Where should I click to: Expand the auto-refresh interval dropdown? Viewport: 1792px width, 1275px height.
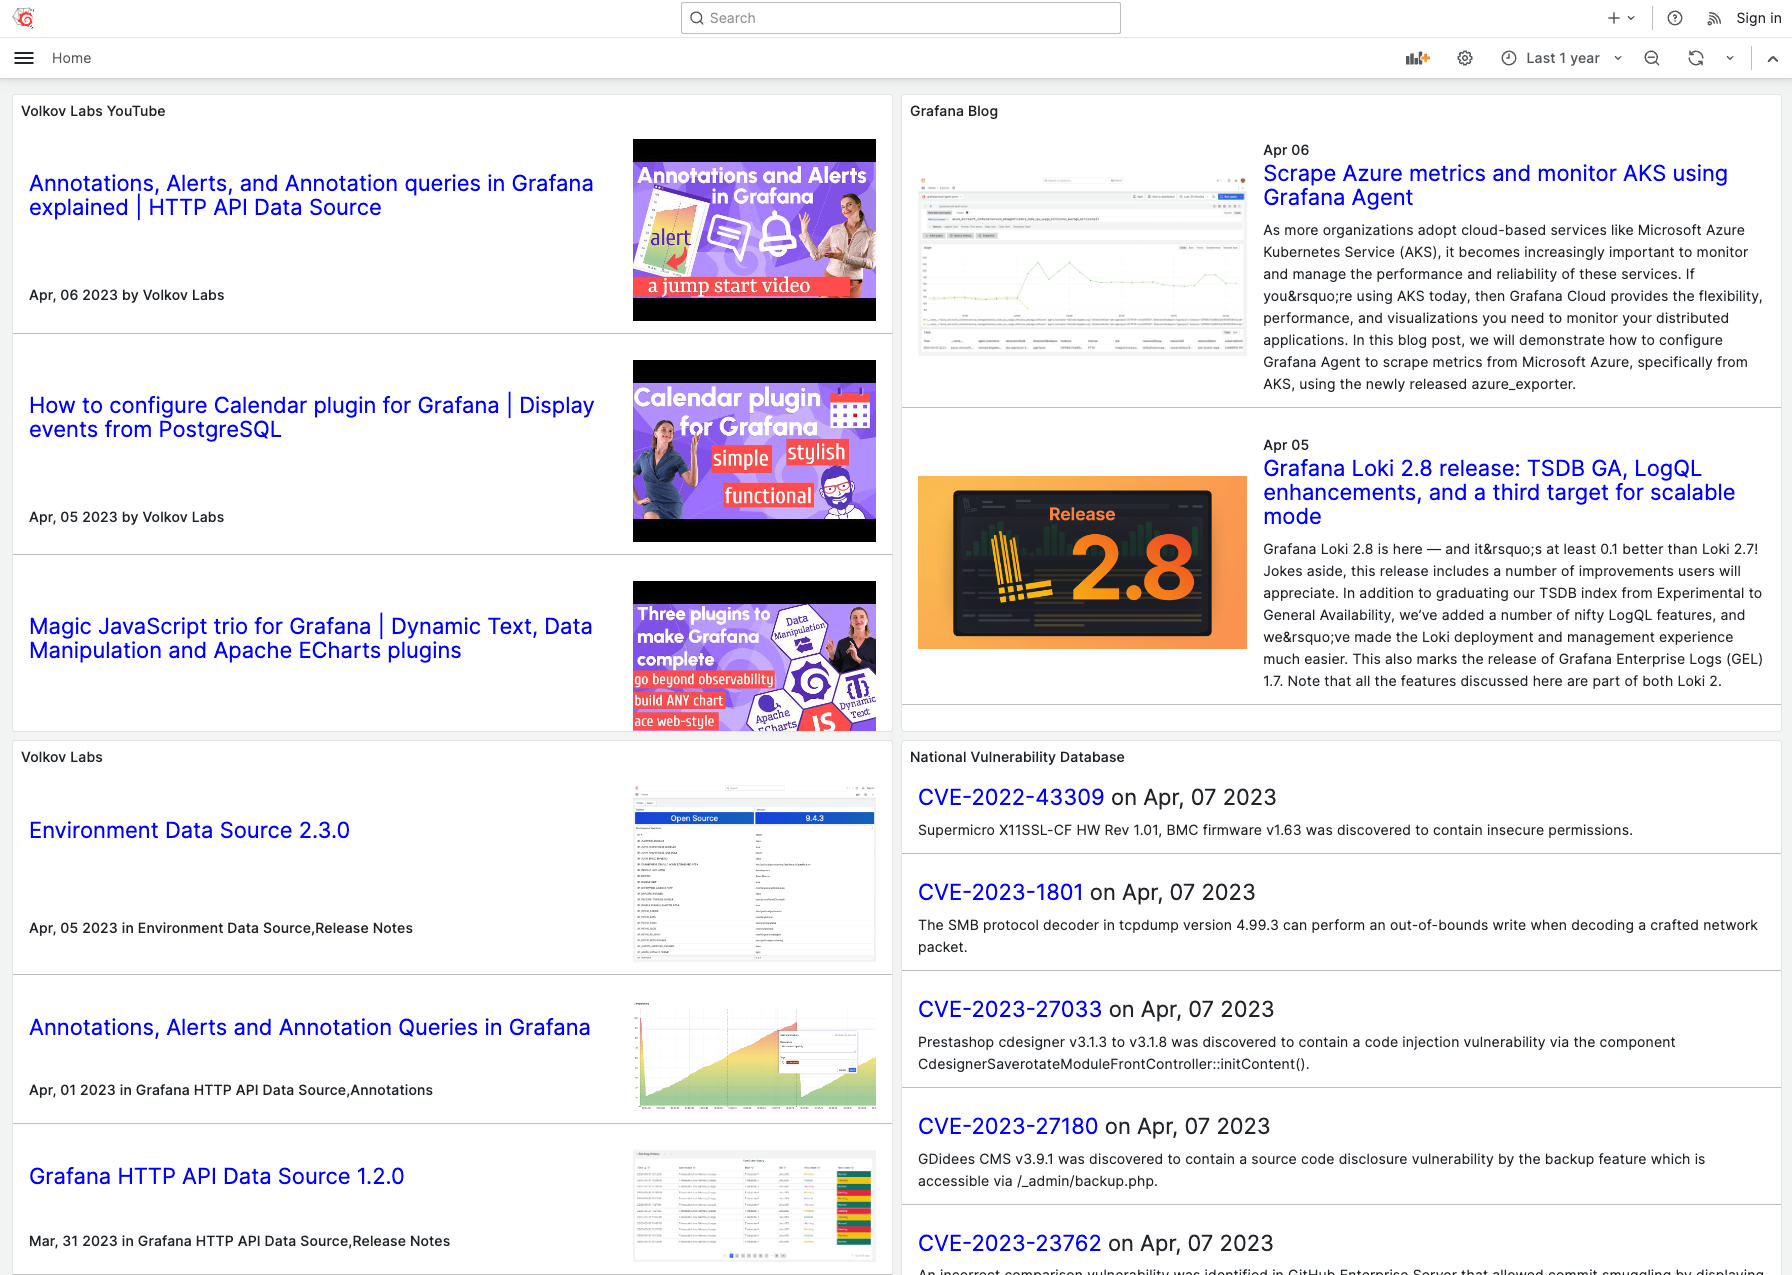1730,58
